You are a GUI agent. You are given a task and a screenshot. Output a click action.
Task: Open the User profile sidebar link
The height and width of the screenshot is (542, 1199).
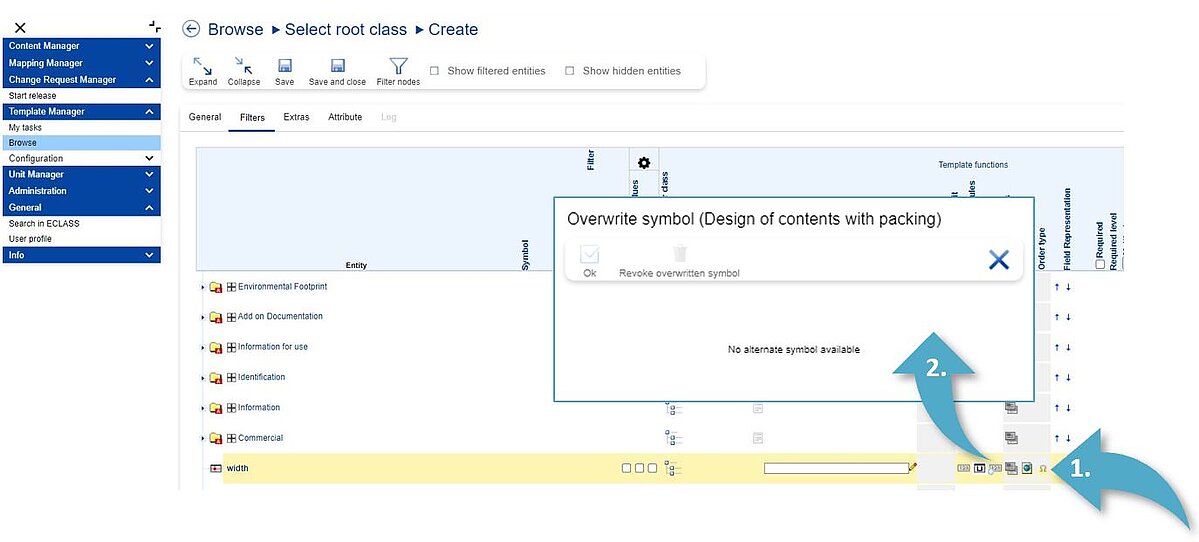coord(30,239)
